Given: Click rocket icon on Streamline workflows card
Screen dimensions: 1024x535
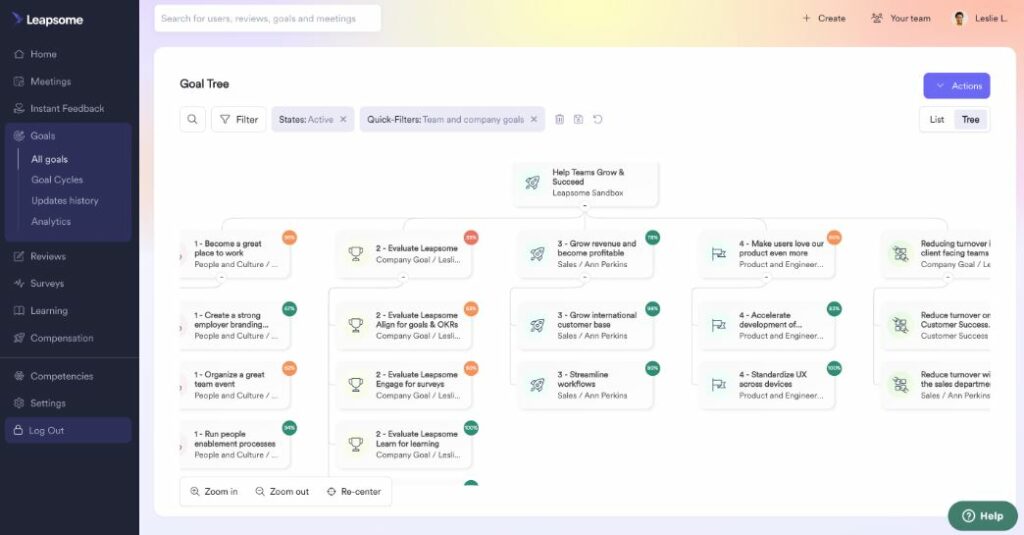Looking at the screenshot, I should click(x=537, y=385).
